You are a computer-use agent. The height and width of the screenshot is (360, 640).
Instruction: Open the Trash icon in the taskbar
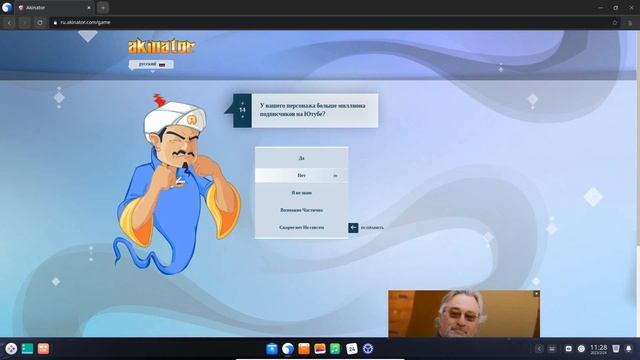[x=616, y=349]
